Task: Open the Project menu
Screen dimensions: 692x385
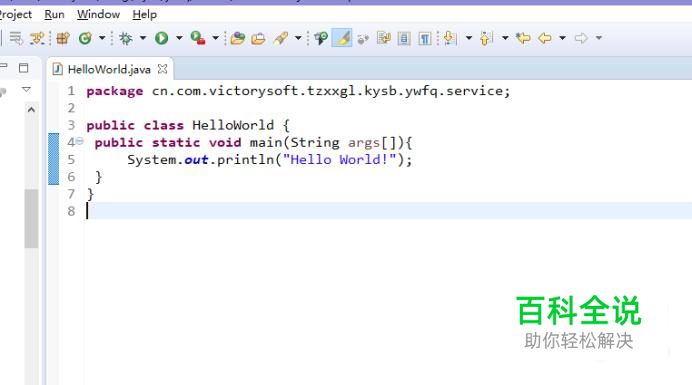Action: coord(15,15)
